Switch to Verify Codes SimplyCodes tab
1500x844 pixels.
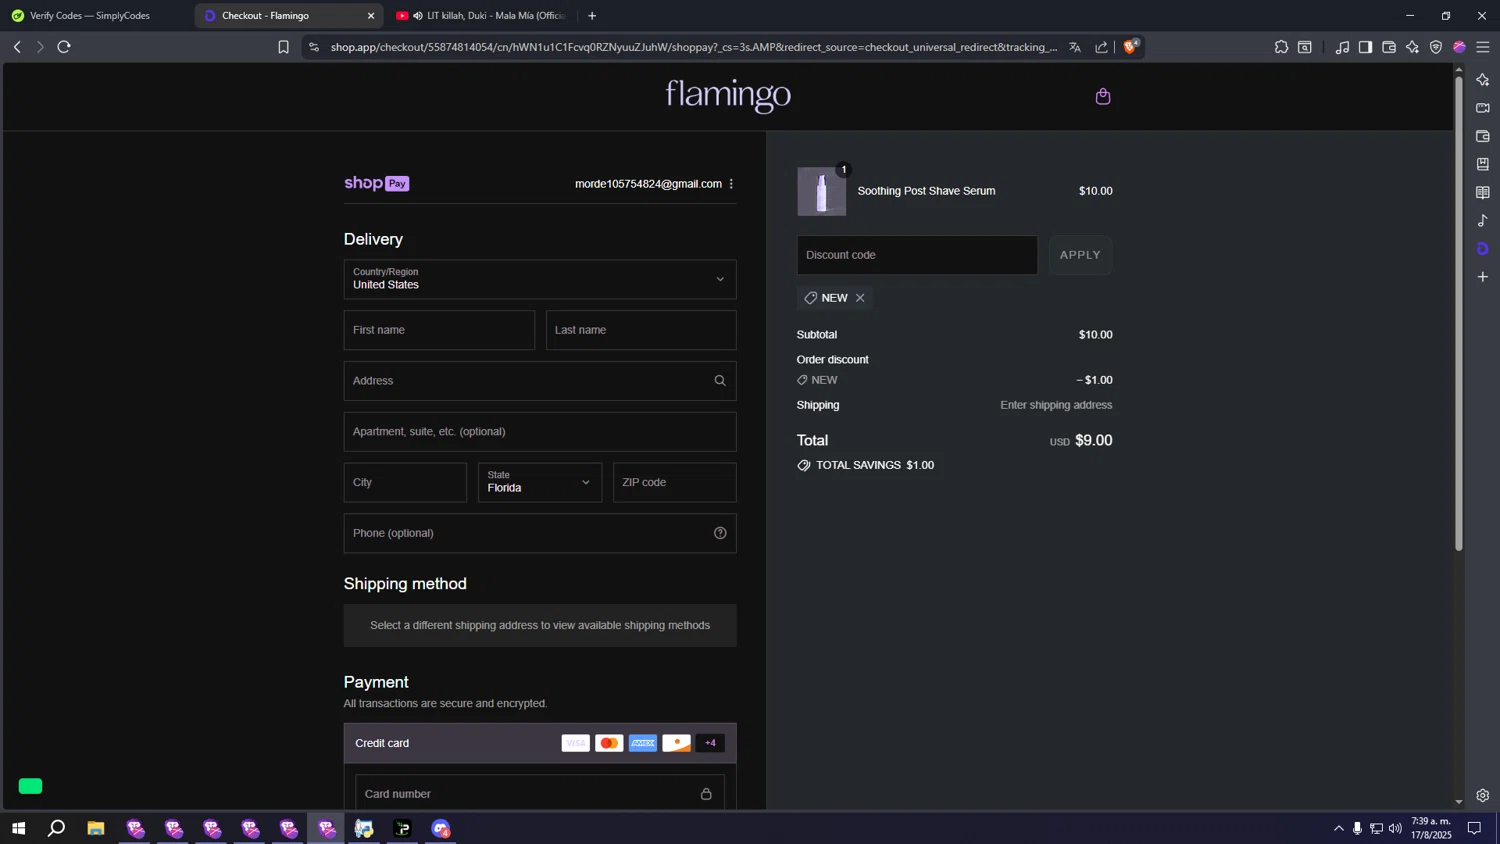pos(90,16)
